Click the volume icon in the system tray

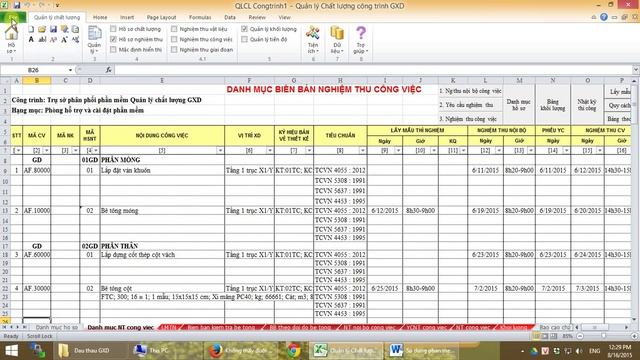pos(579,351)
